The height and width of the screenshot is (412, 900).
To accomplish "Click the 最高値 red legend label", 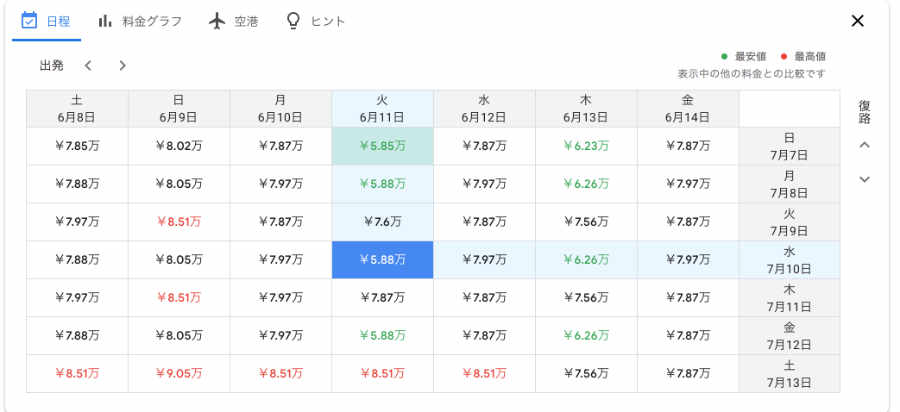I will pos(810,57).
